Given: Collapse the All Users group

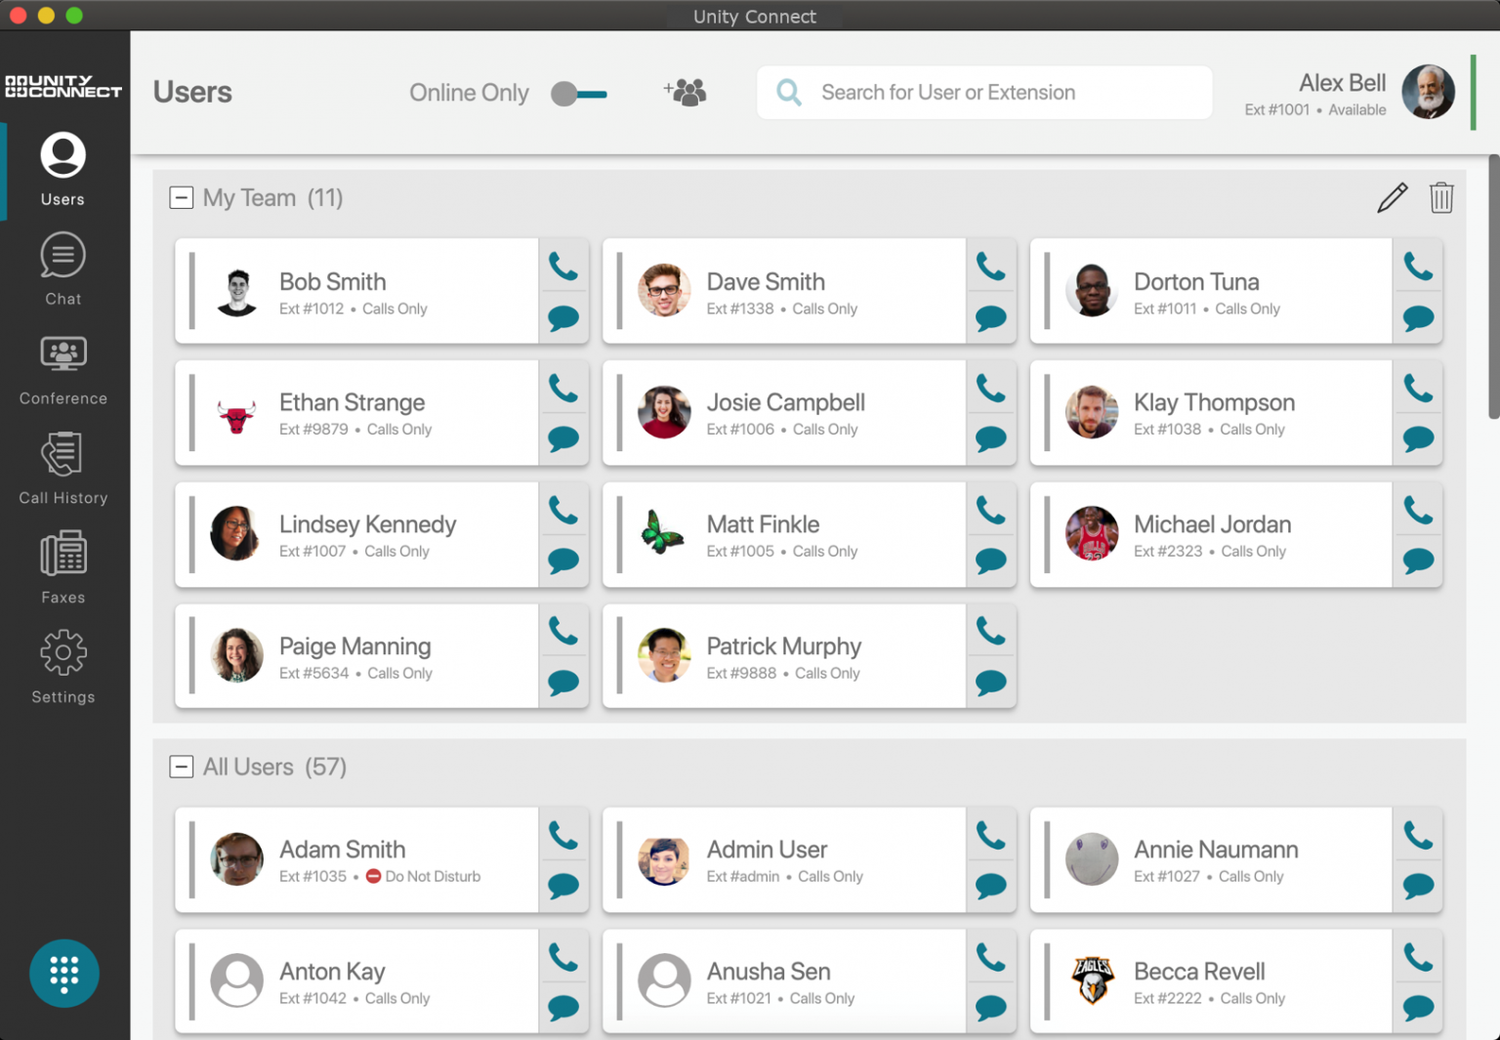Looking at the screenshot, I should pos(181,766).
